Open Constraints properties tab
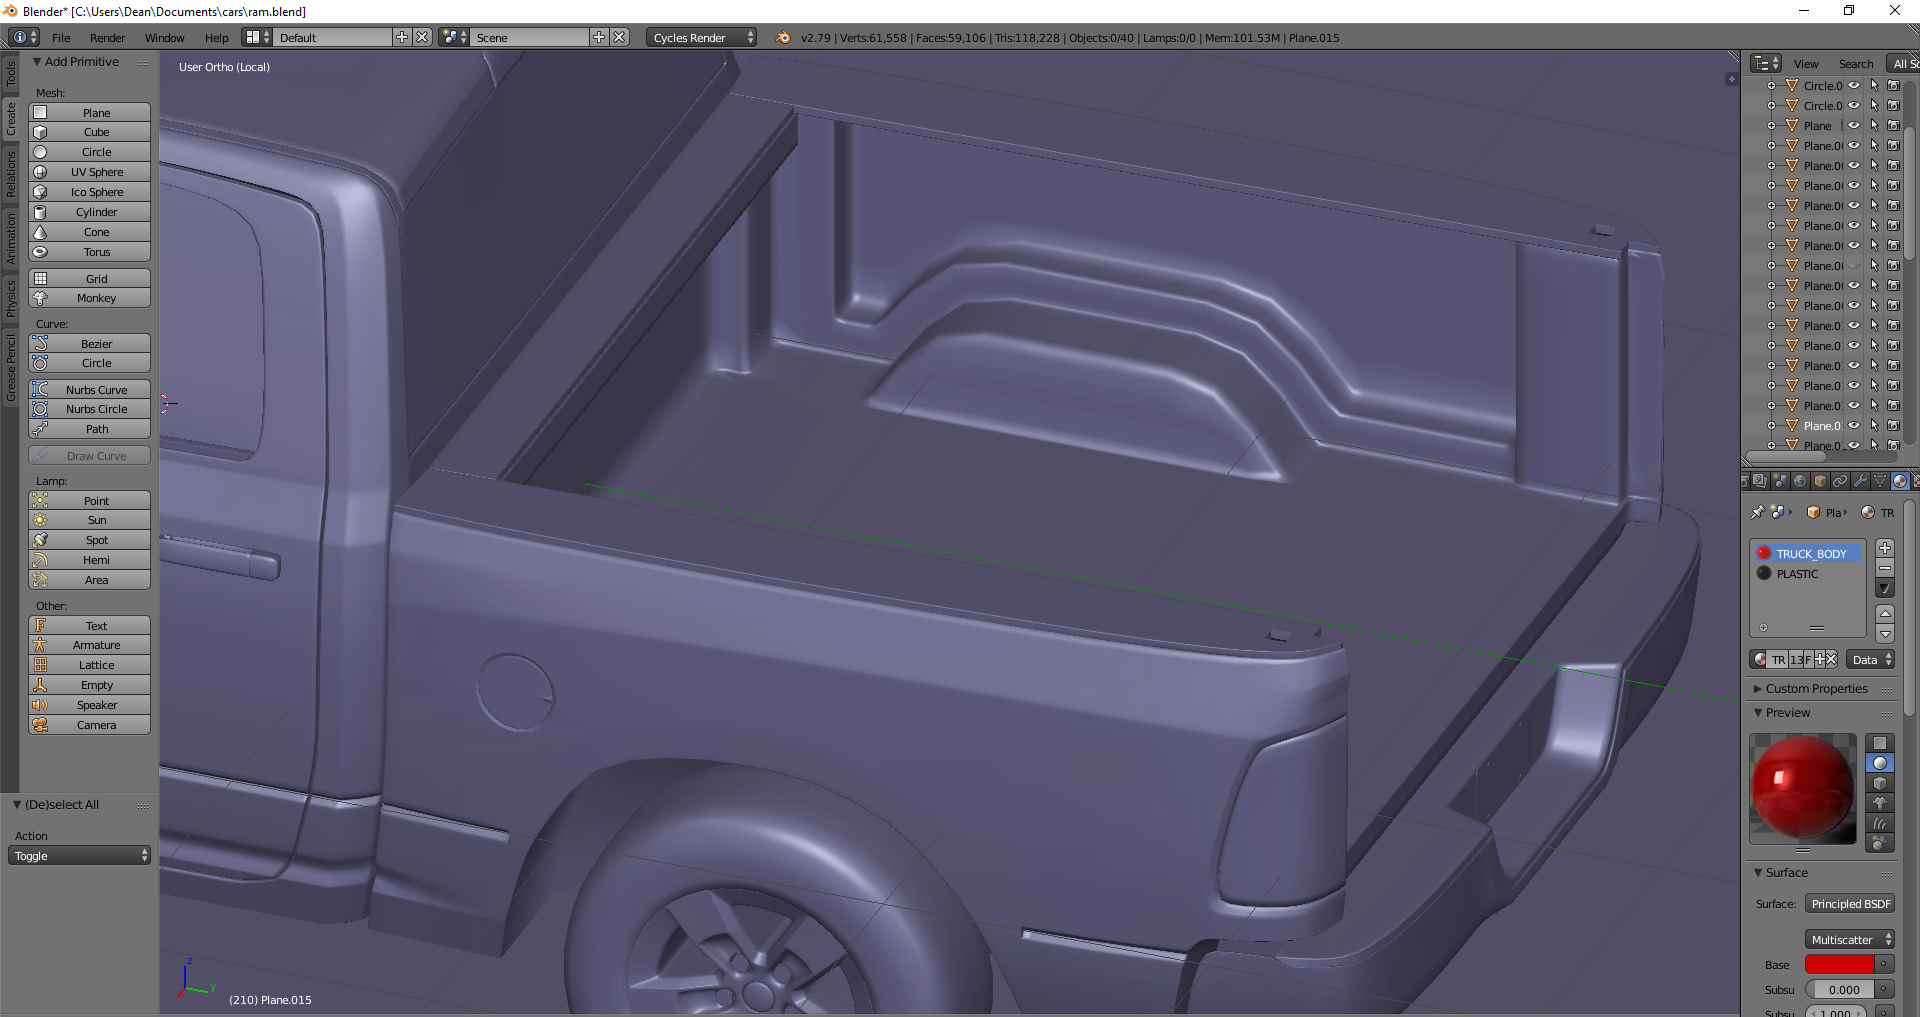 (1840, 481)
